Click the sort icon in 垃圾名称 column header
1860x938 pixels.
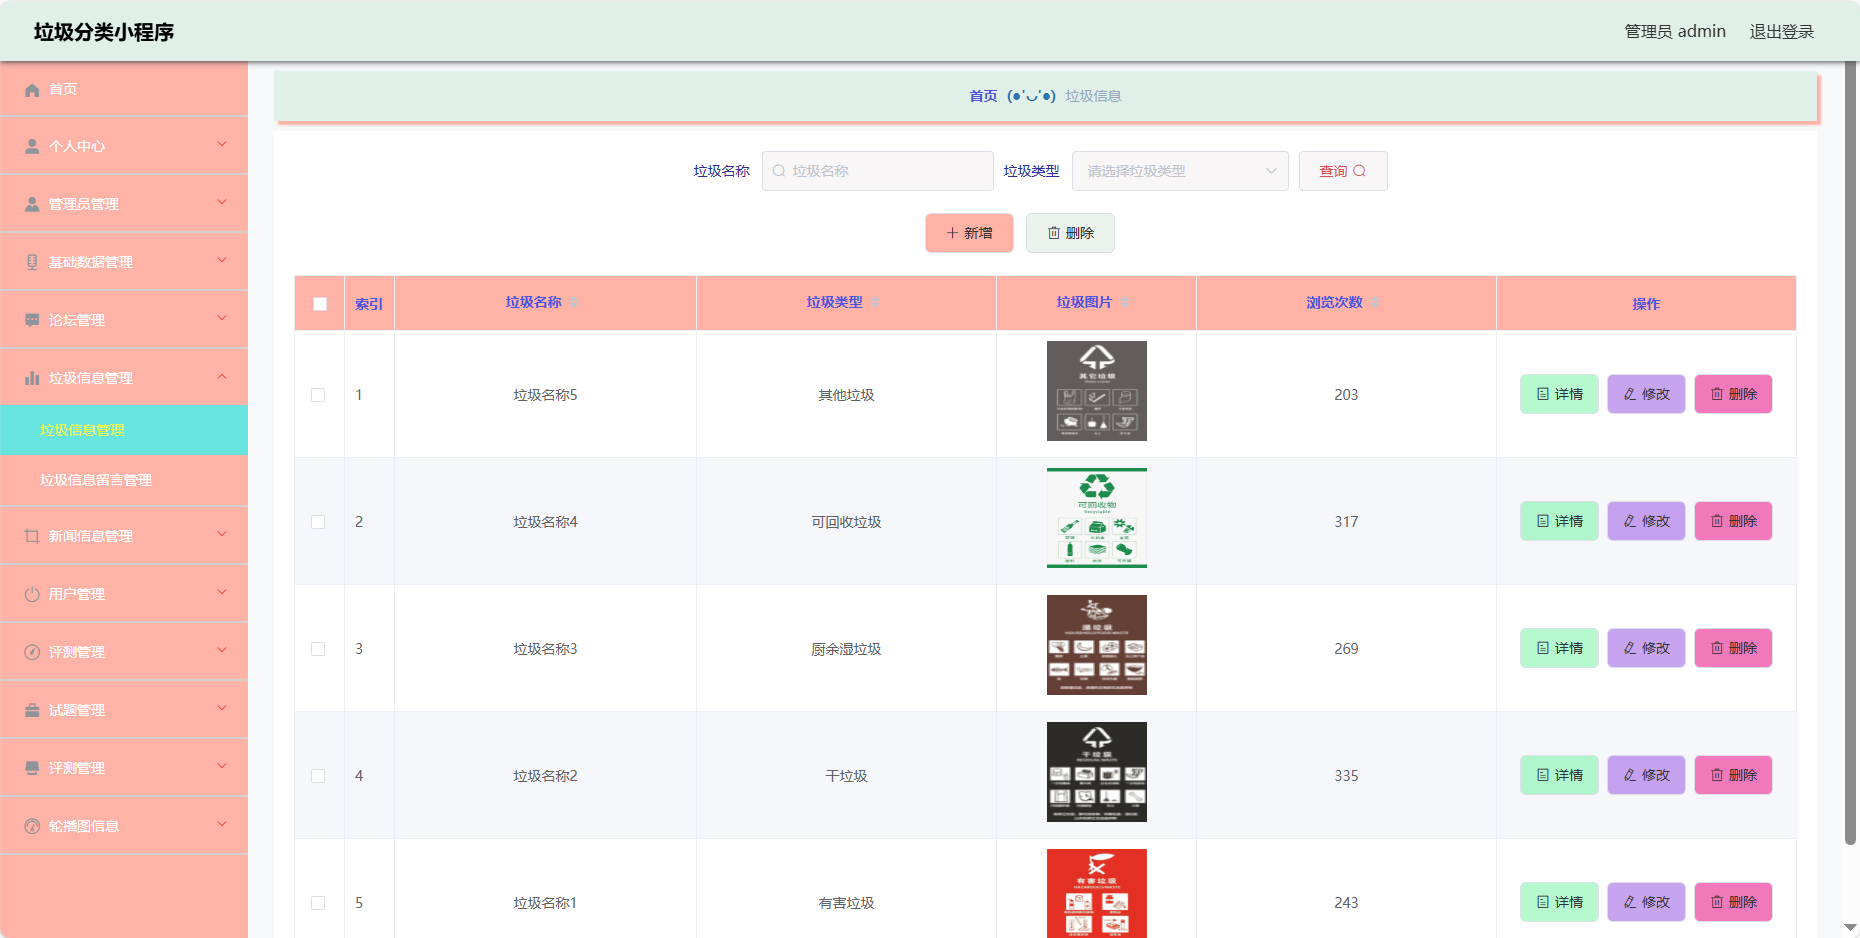click(574, 303)
